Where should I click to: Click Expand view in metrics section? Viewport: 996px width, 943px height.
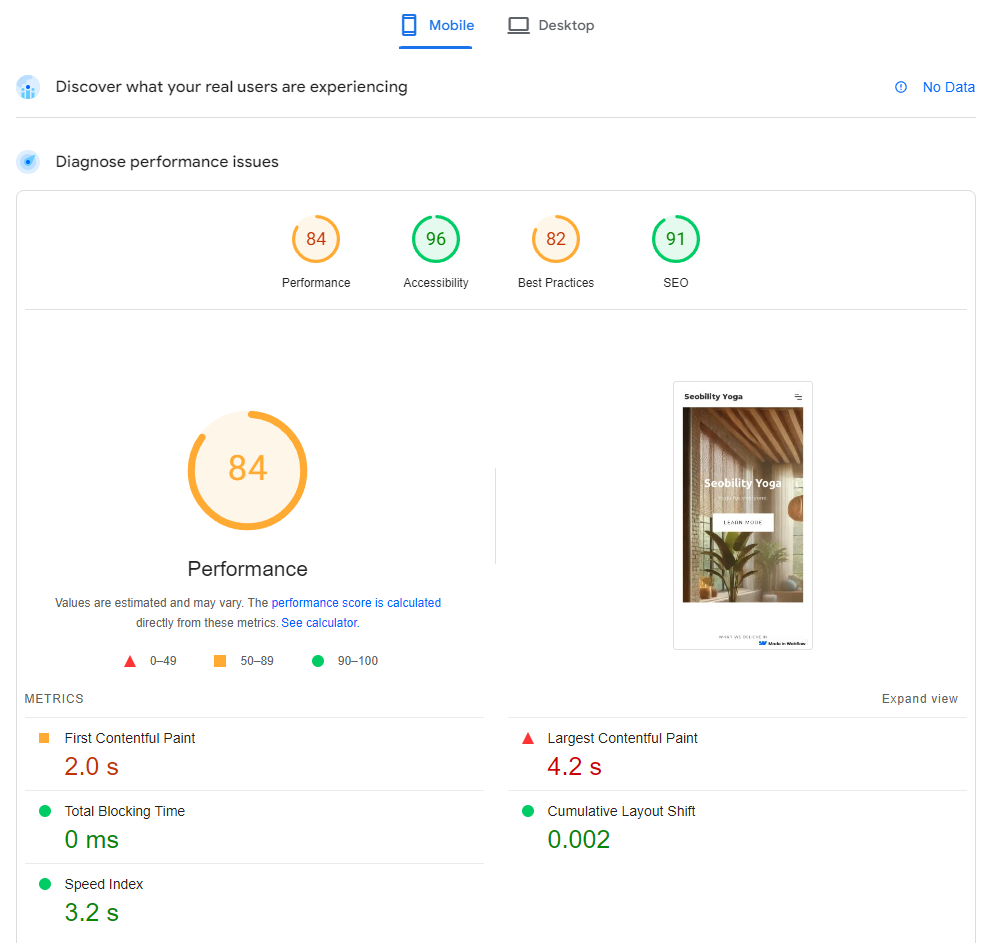click(919, 699)
